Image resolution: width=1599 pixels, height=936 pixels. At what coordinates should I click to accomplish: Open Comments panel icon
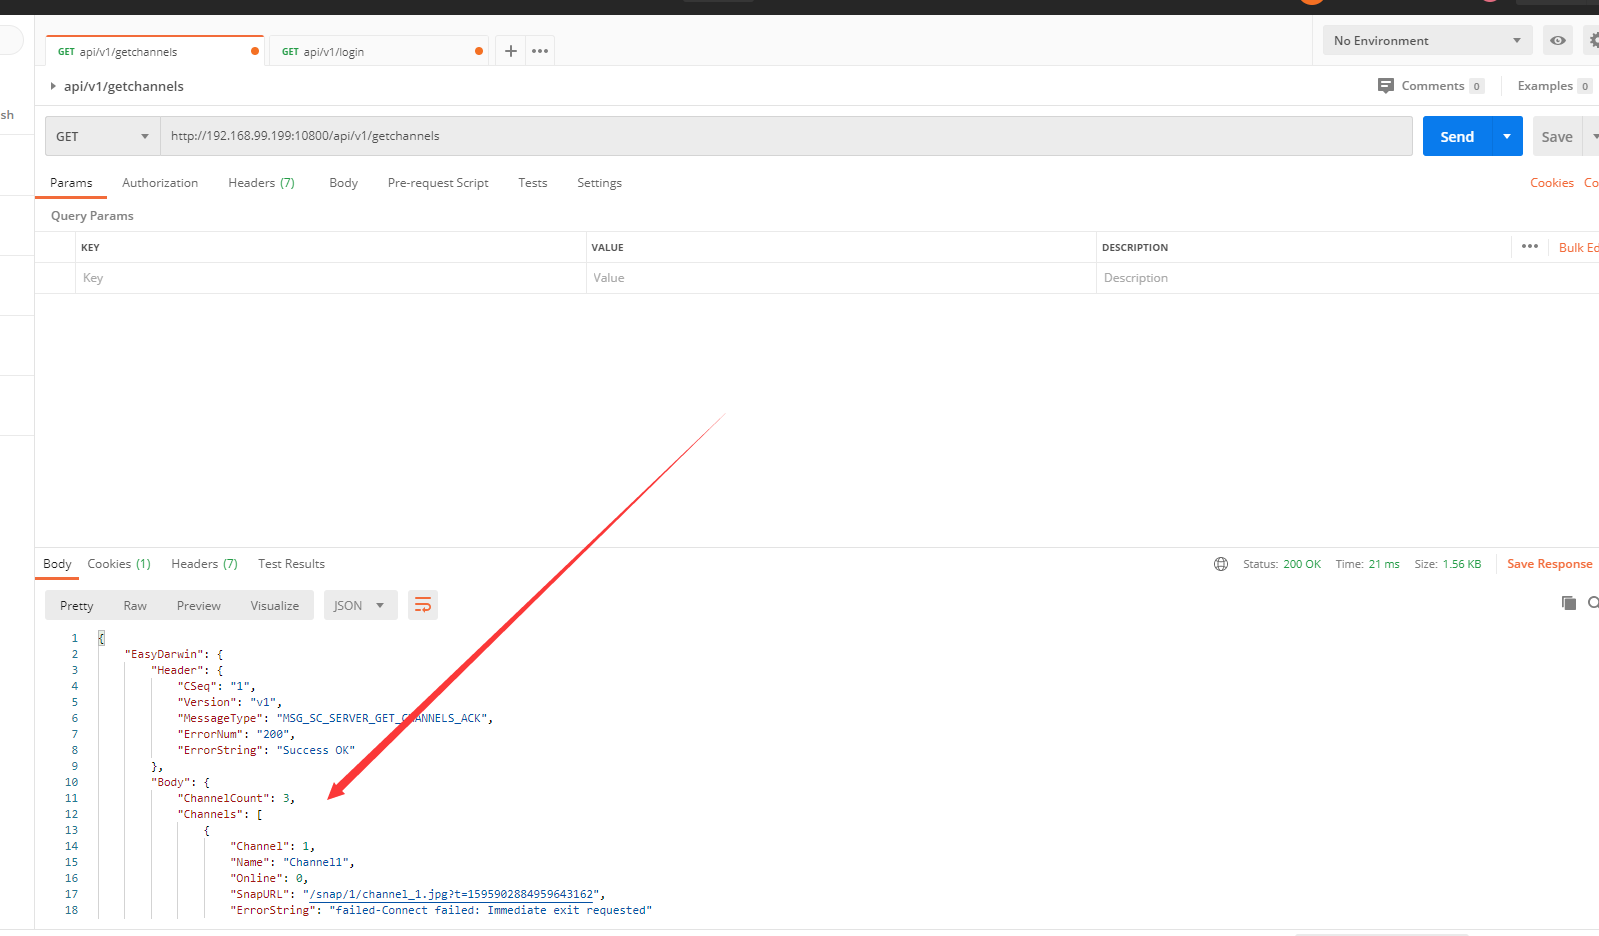(1385, 86)
